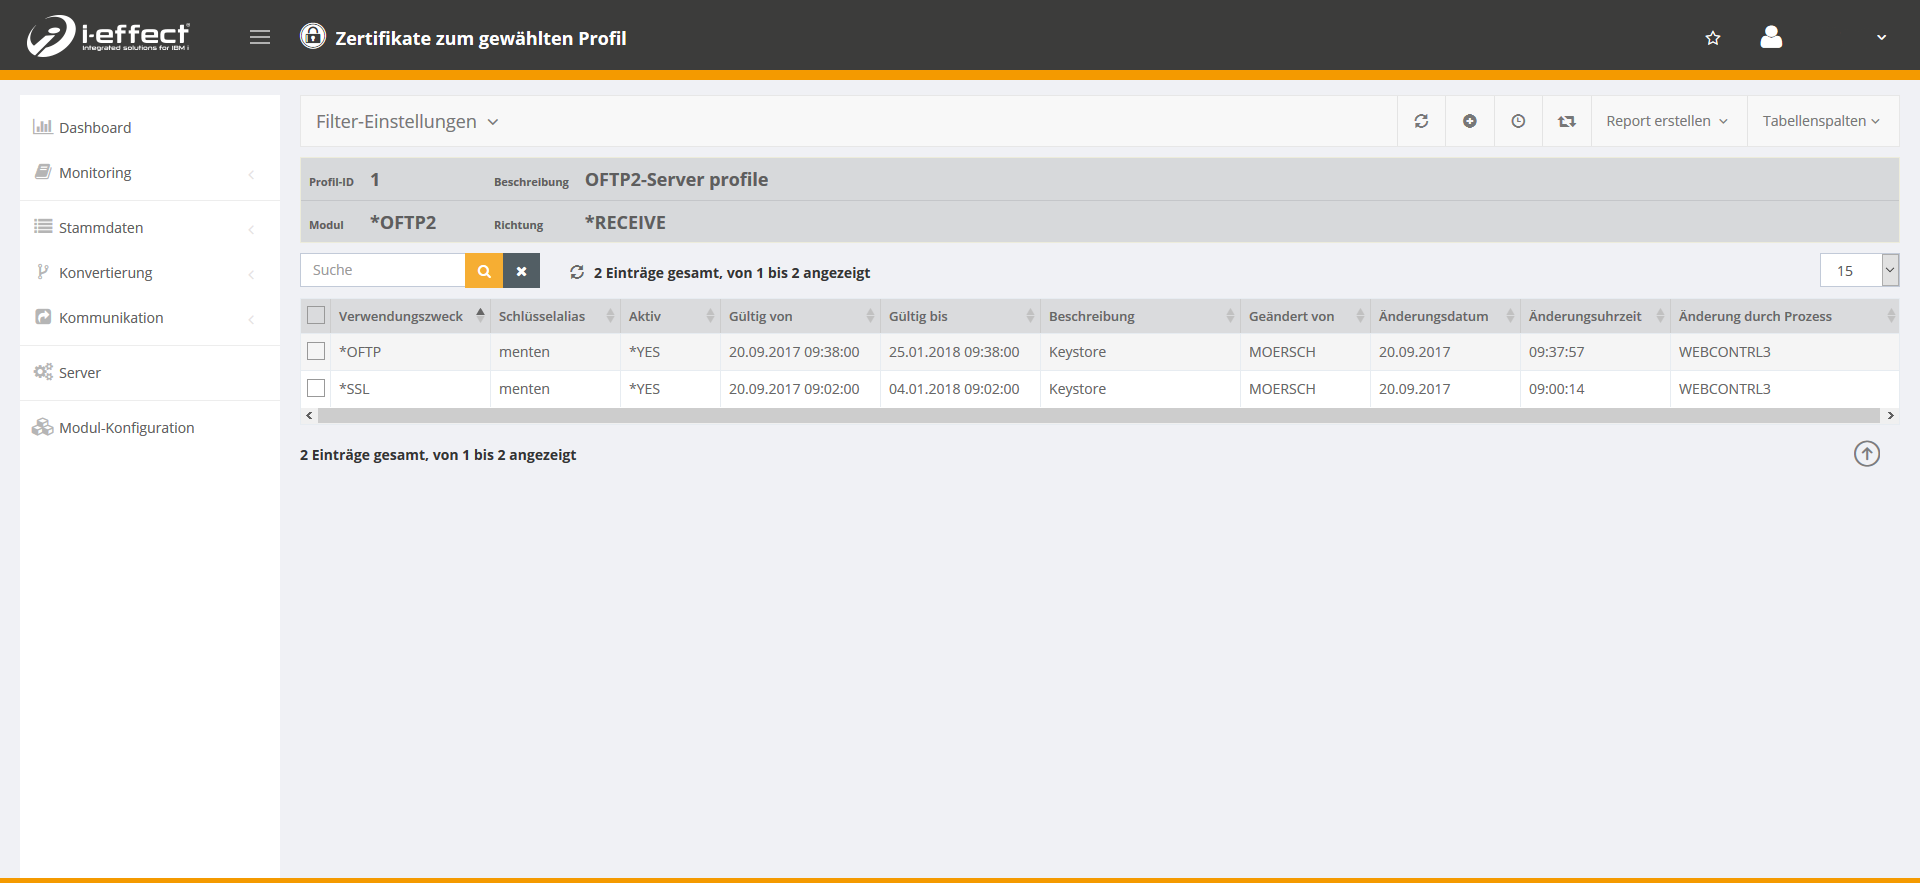The width and height of the screenshot is (1920, 883).
Task: Expand the Filter-Einstellungen panel
Action: click(x=407, y=122)
